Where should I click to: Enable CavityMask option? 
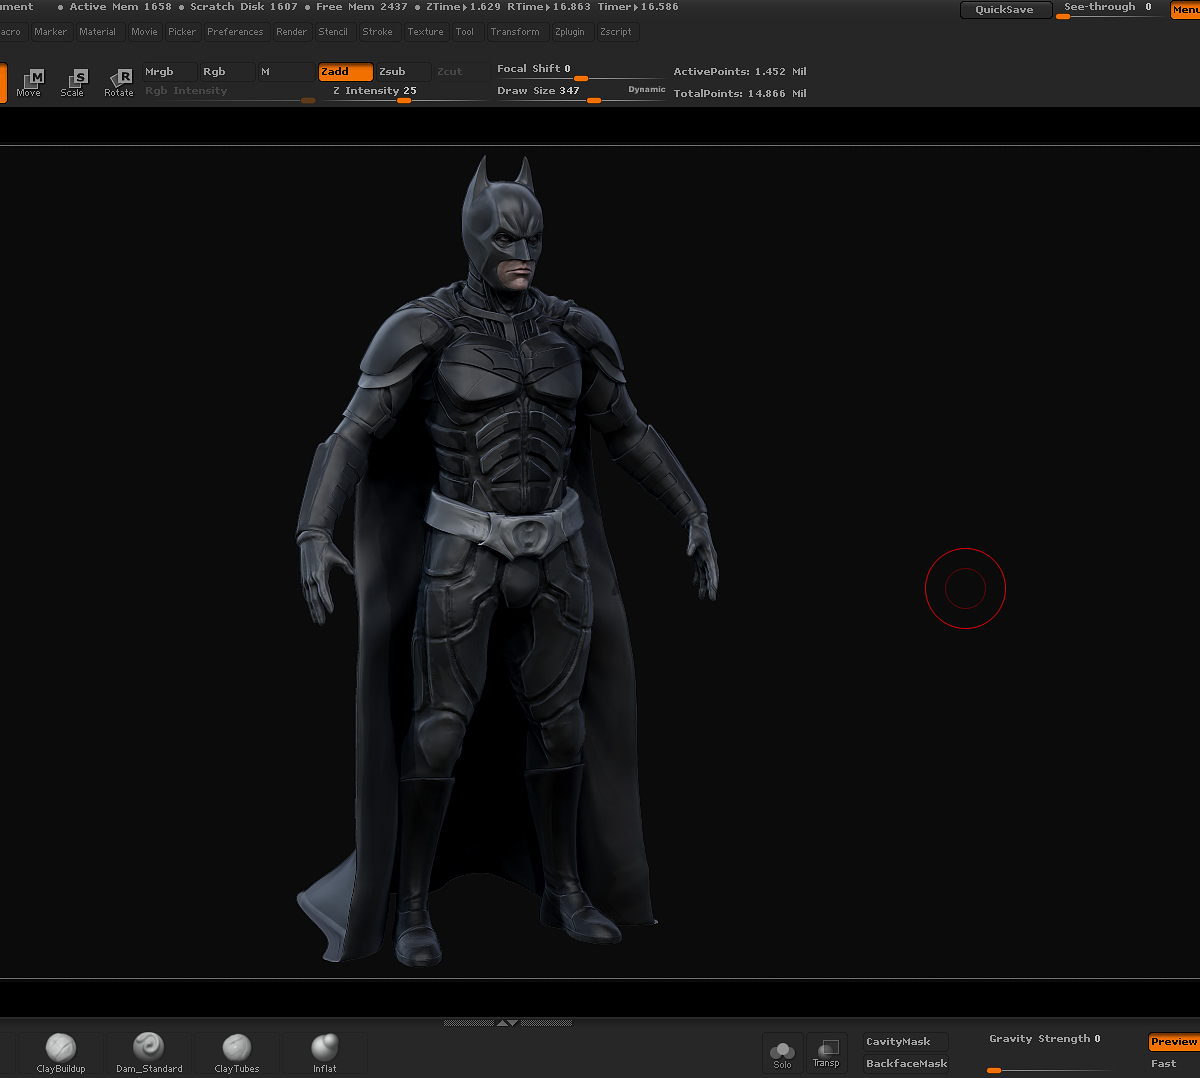click(905, 1042)
